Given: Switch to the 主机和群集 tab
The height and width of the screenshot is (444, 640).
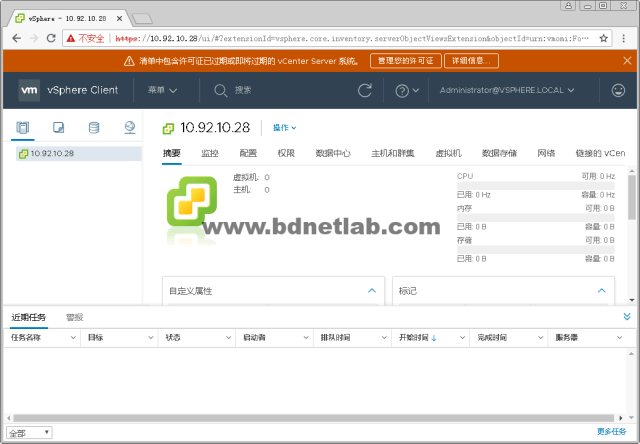Looking at the screenshot, I should pos(393,153).
